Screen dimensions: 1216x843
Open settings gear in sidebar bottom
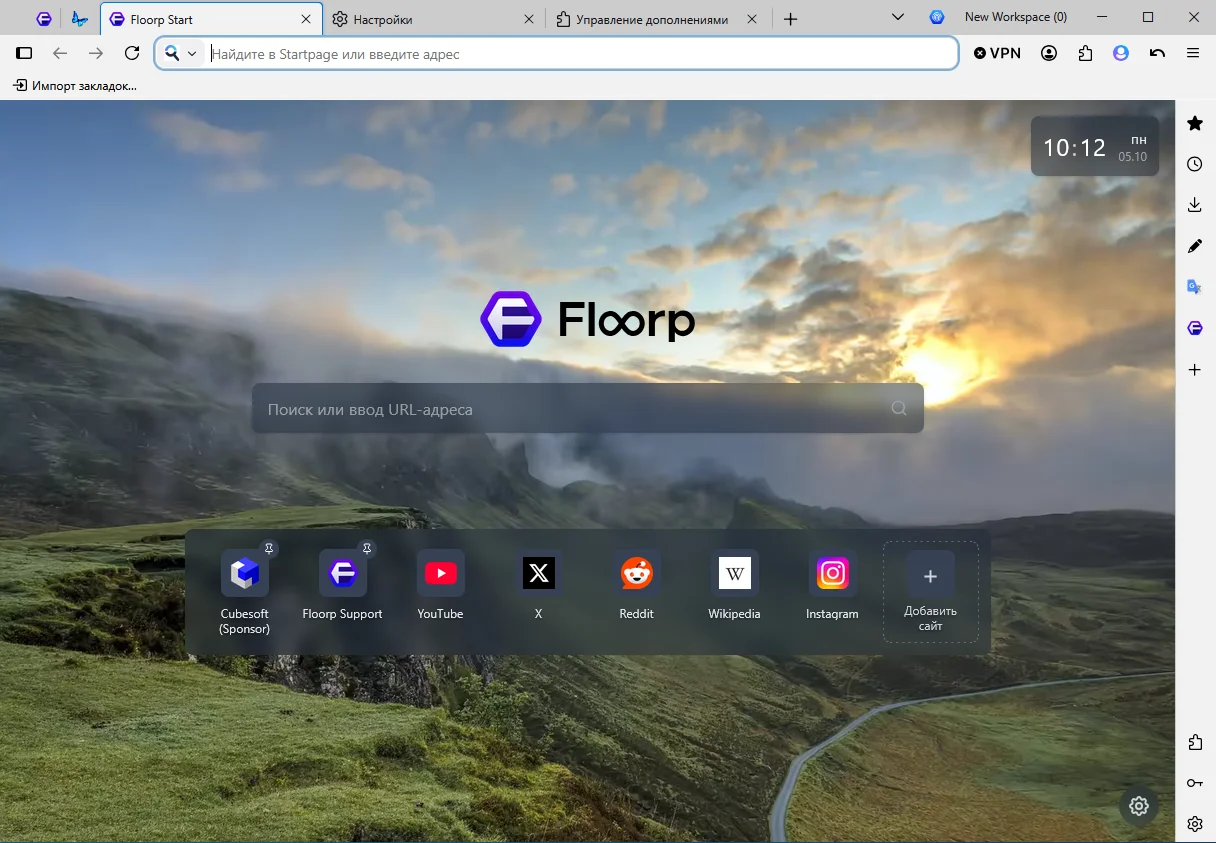(x=1195, y=824)
